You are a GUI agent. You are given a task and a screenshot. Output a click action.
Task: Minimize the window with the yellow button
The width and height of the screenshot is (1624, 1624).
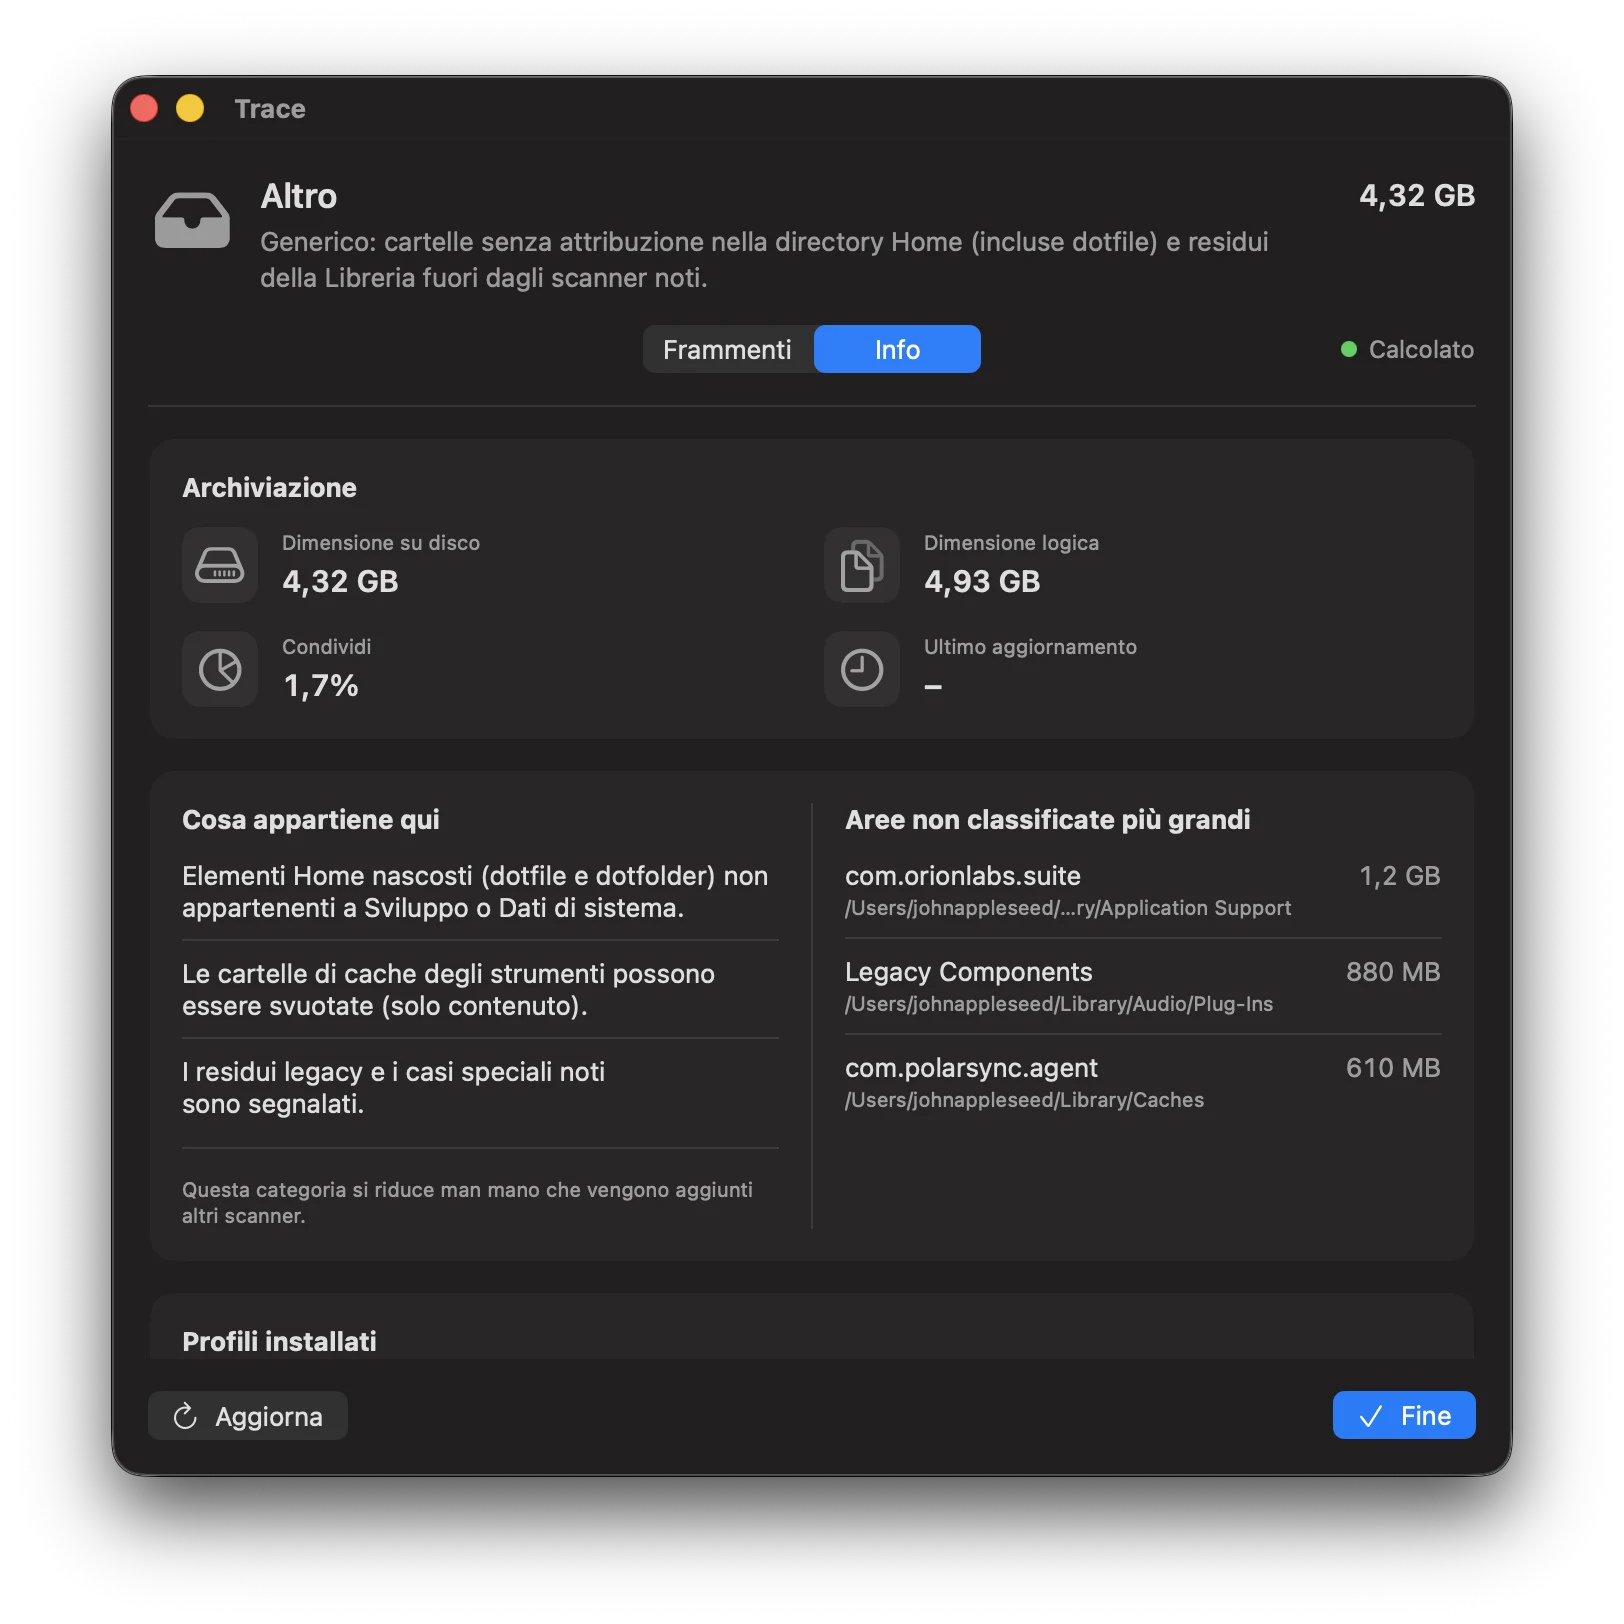(x=190, y=108)
